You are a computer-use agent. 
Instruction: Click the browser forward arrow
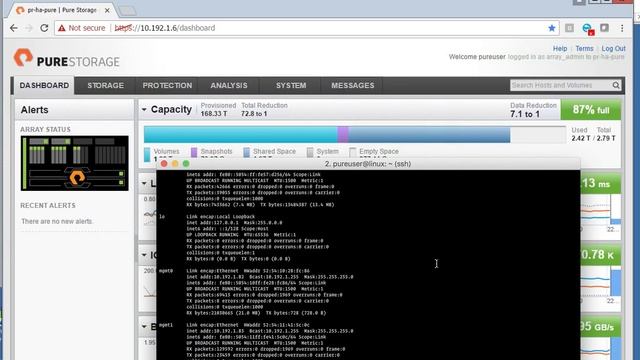[x=29, y=28]
